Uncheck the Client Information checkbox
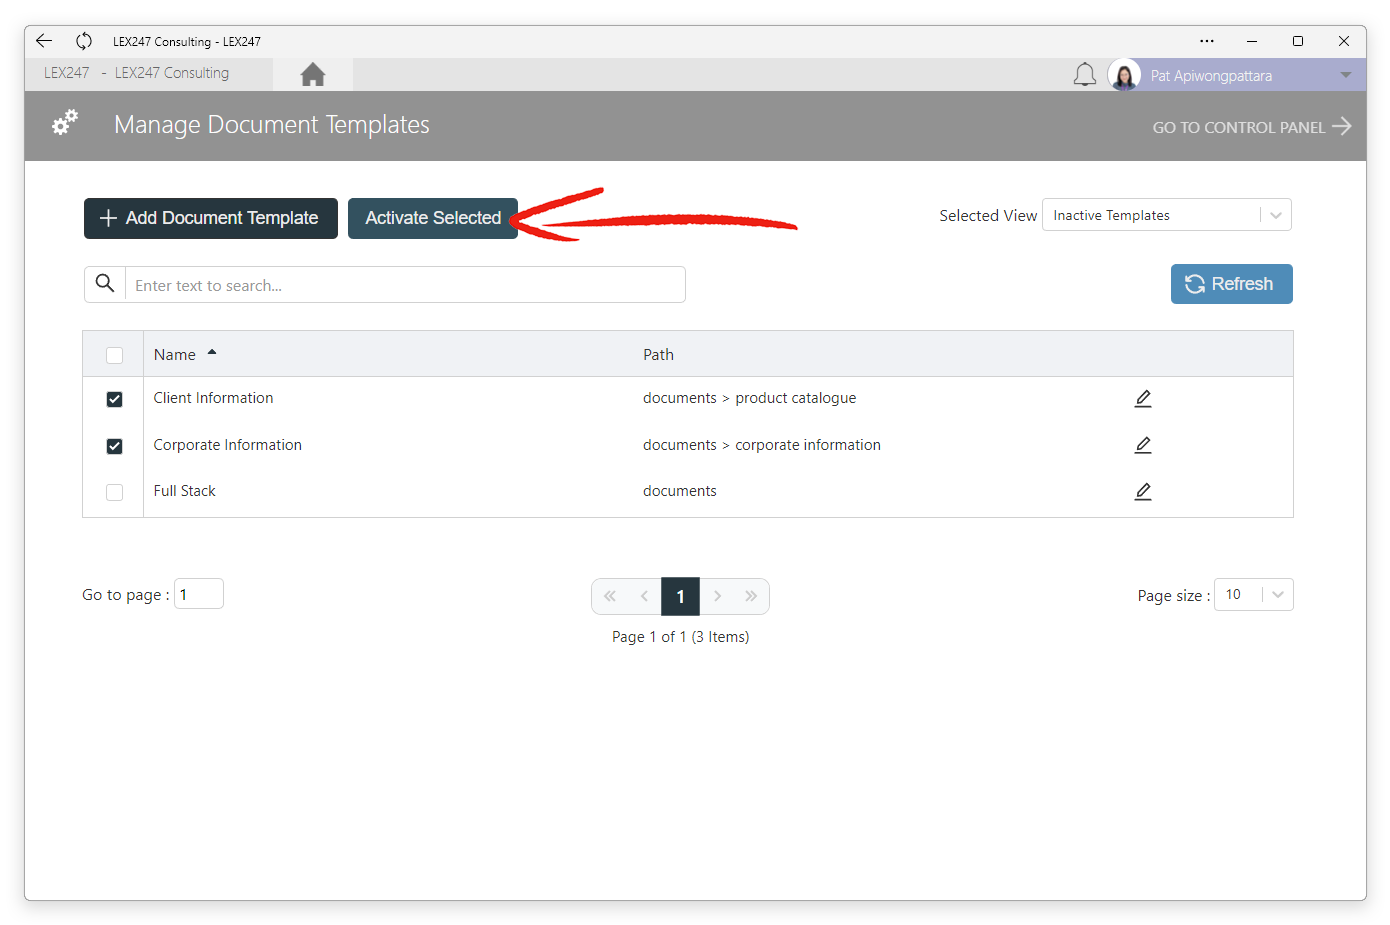The height and width of the screenshot is (925, 1390). click(x=115, y=399)
